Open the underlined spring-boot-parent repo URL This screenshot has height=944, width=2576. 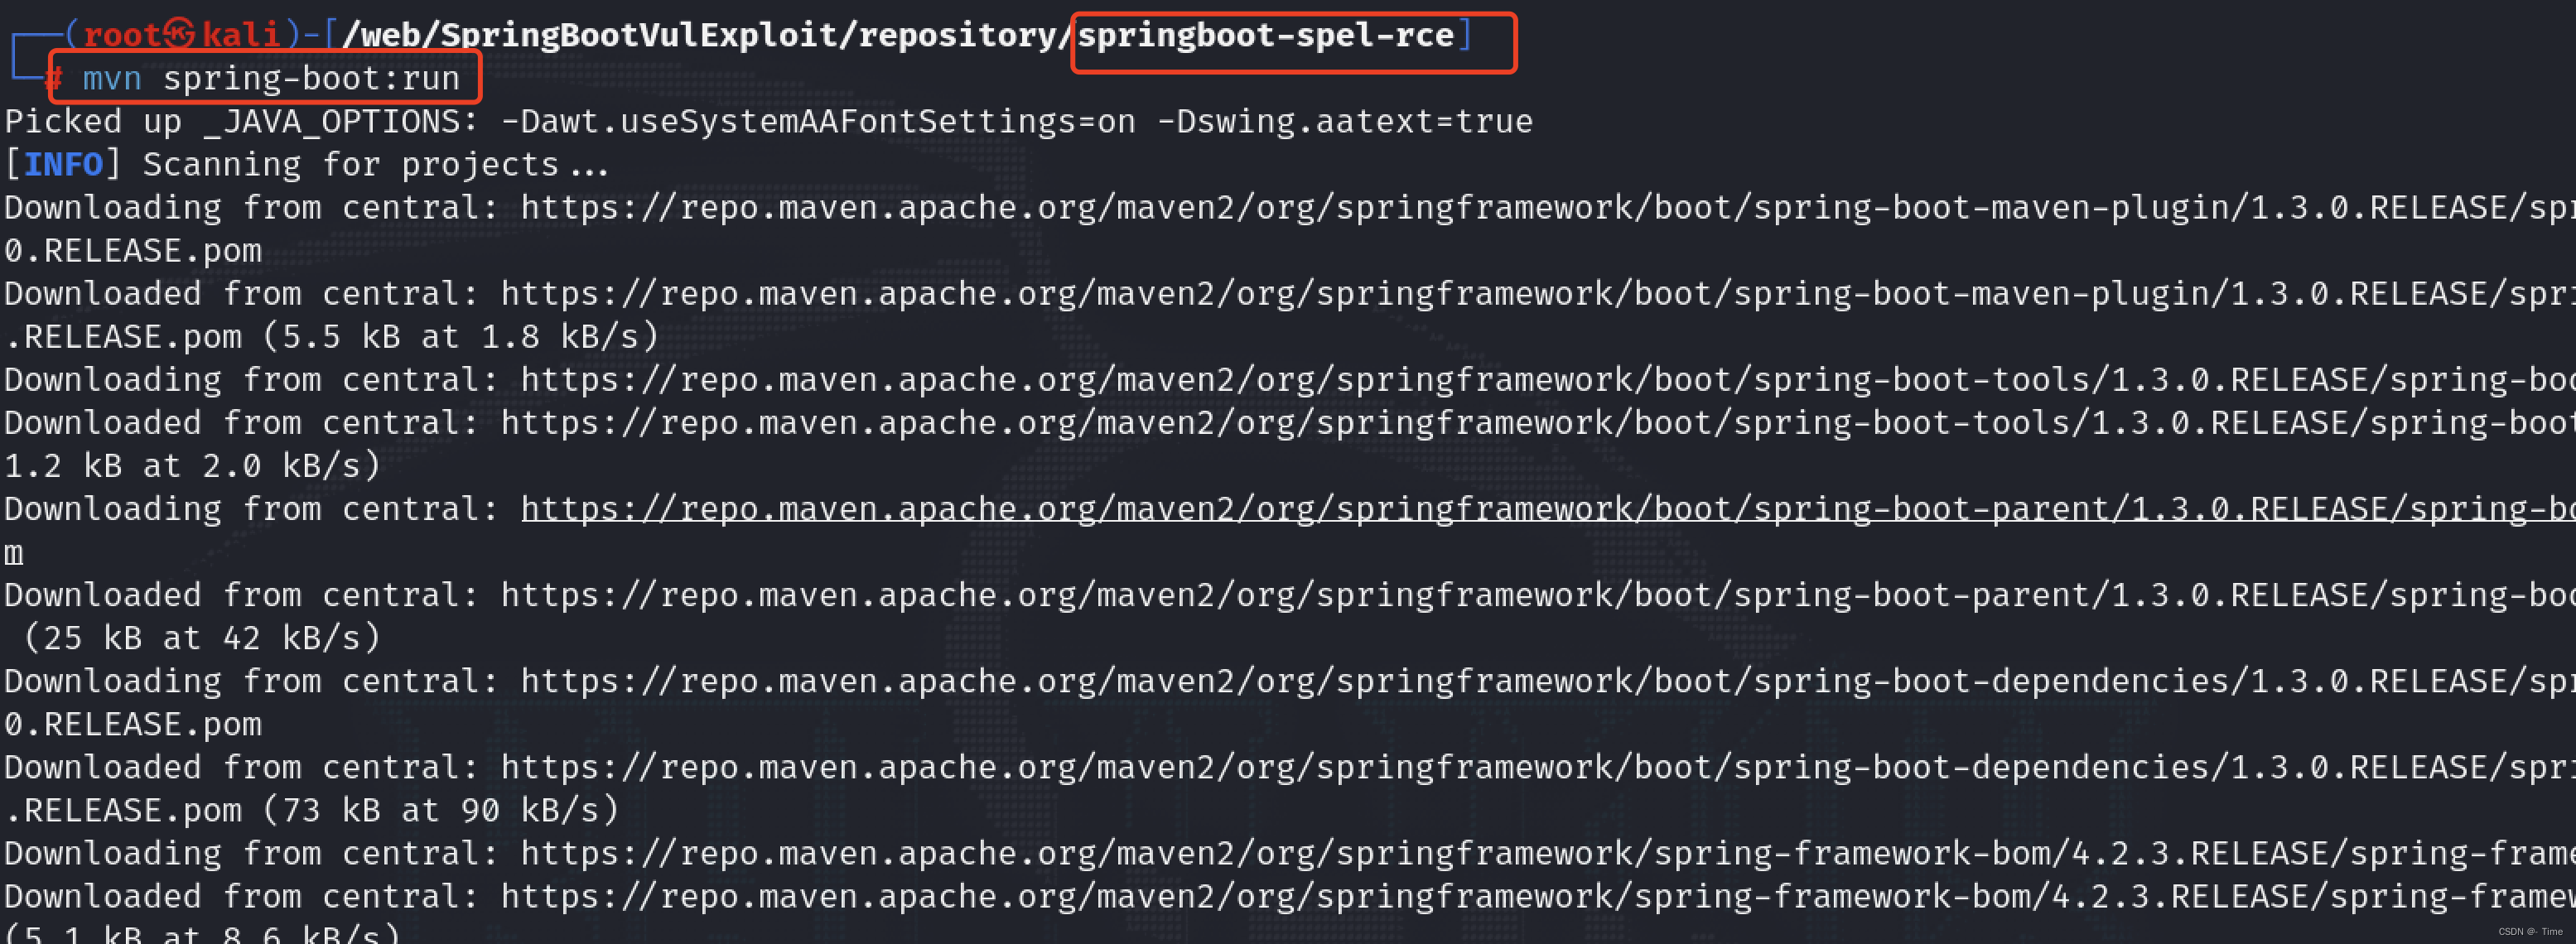(x=1548, y=509)
